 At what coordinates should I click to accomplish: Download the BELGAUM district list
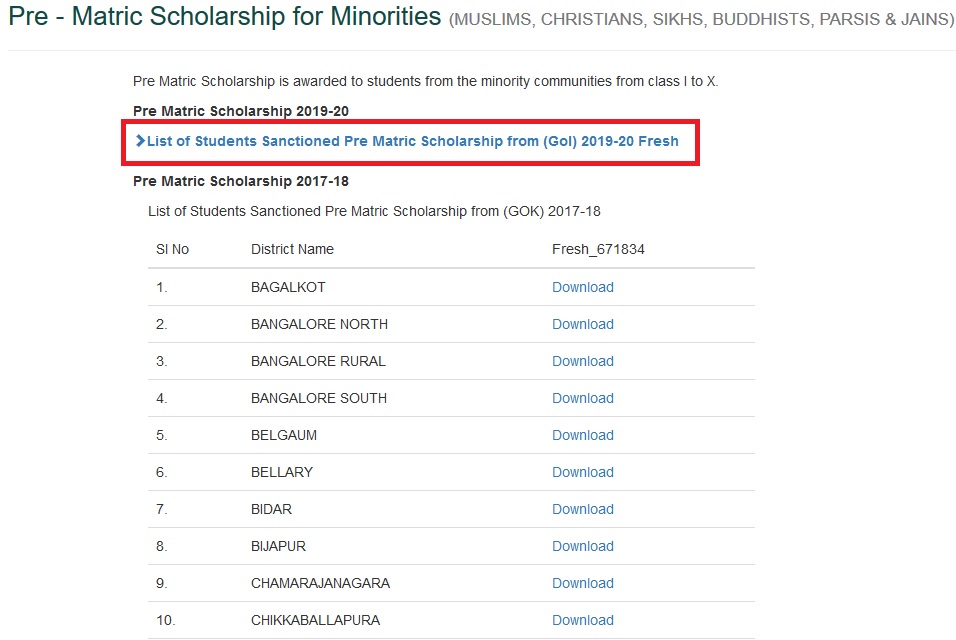583,435
